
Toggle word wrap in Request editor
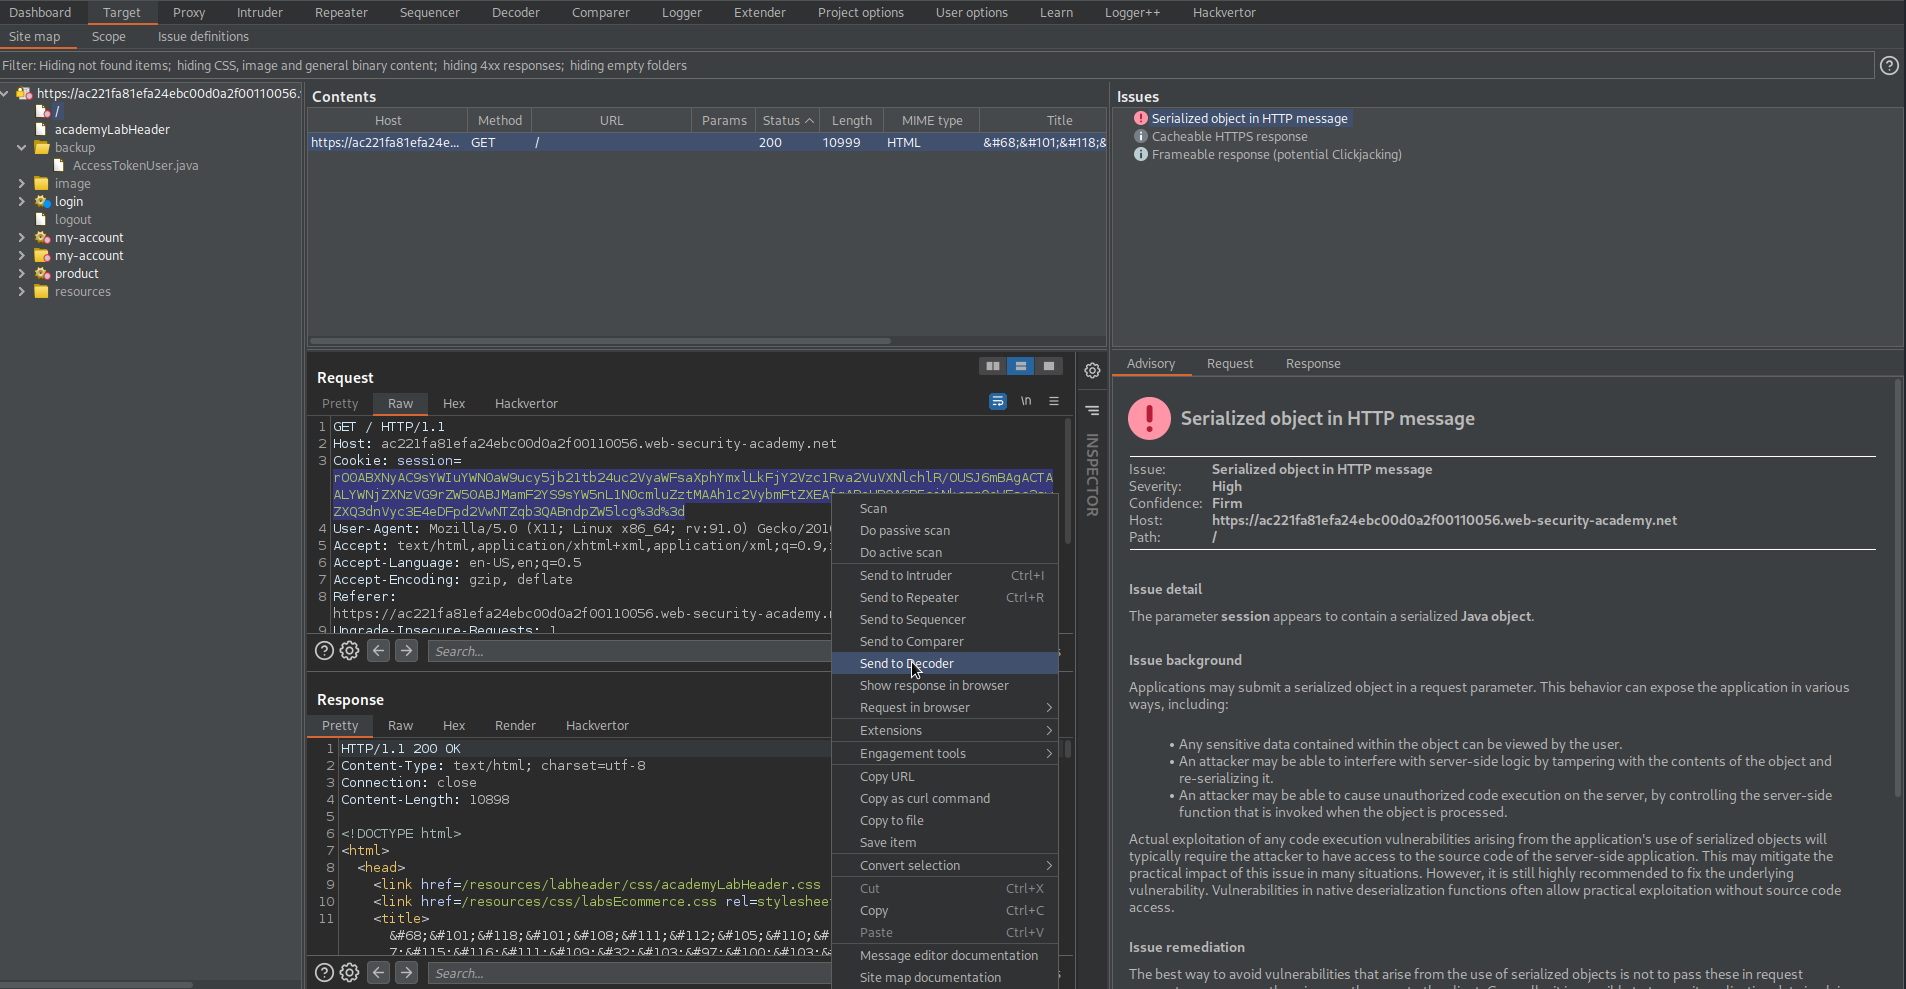[998, 401]
